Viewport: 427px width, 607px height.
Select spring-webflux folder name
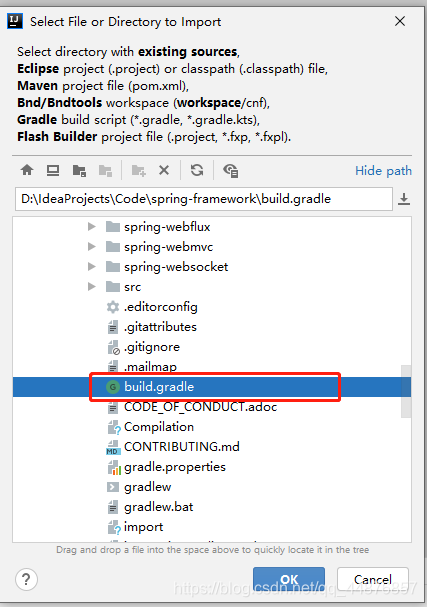coord(167,227)
